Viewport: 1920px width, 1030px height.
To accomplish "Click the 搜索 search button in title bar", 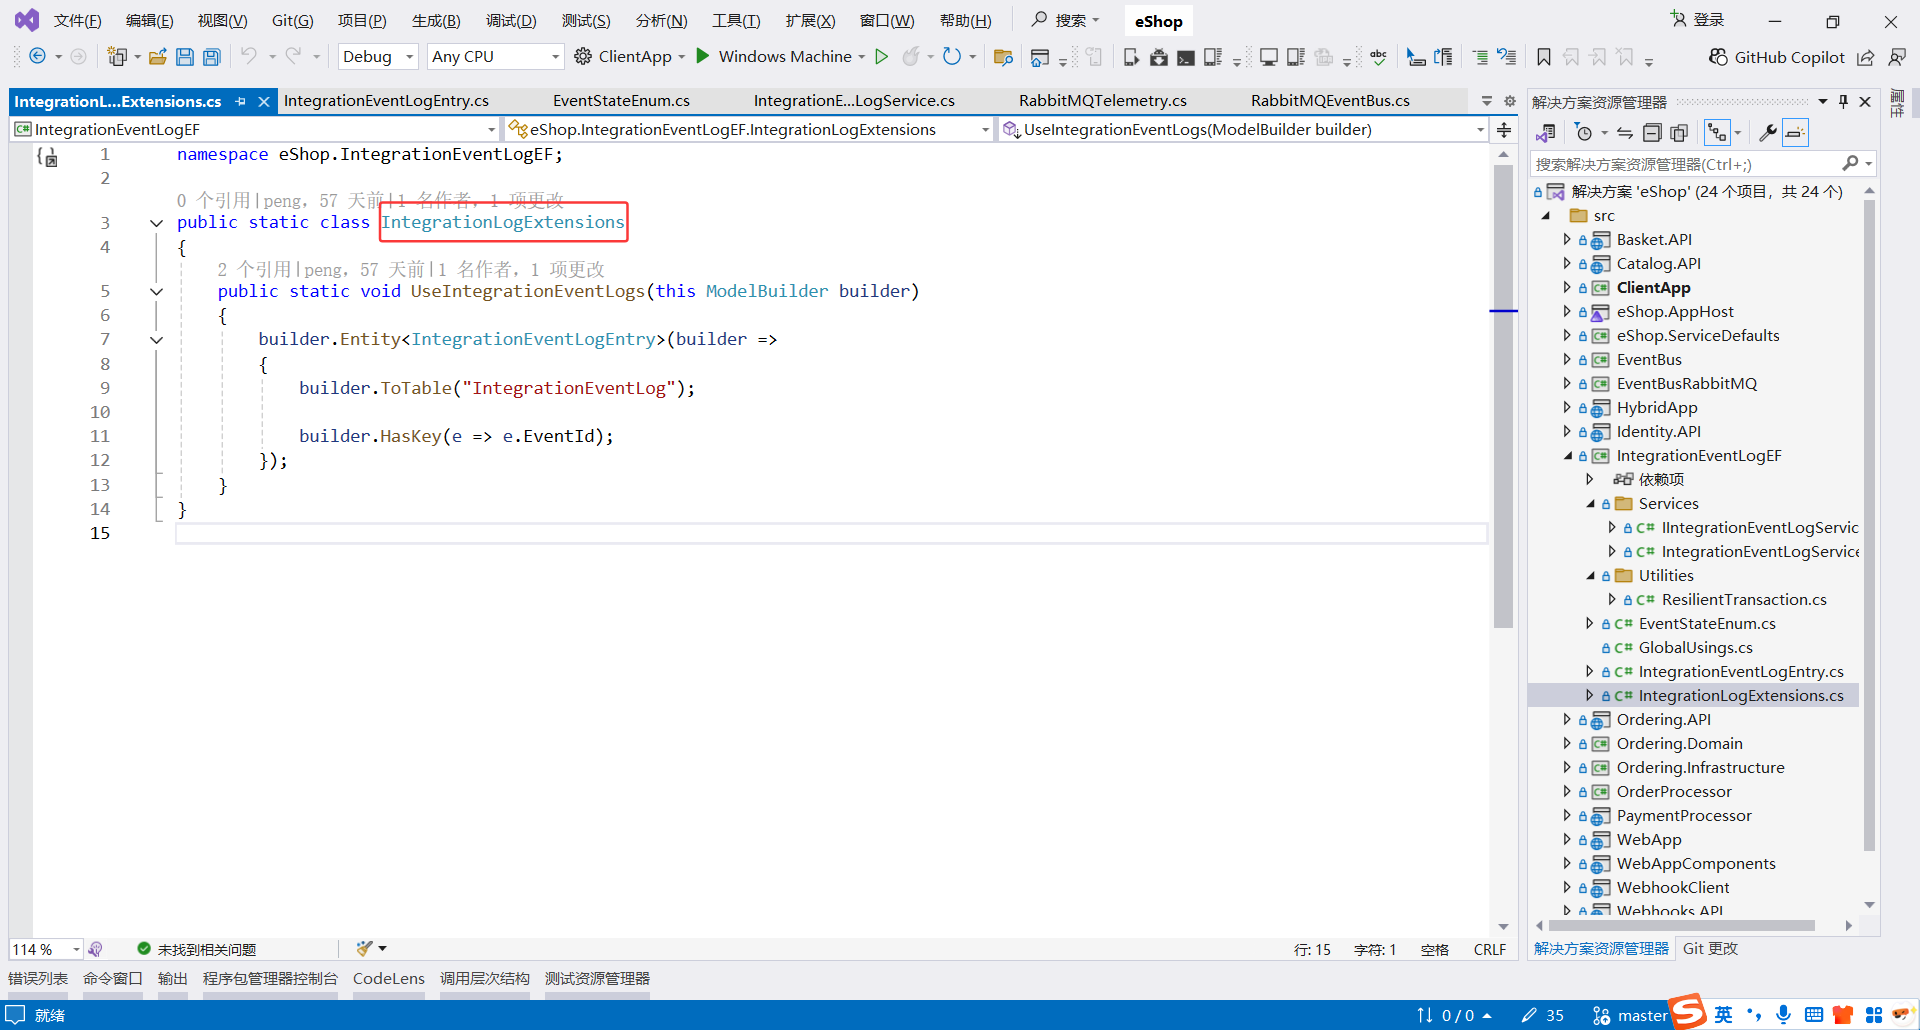I will coord(1065,20).
